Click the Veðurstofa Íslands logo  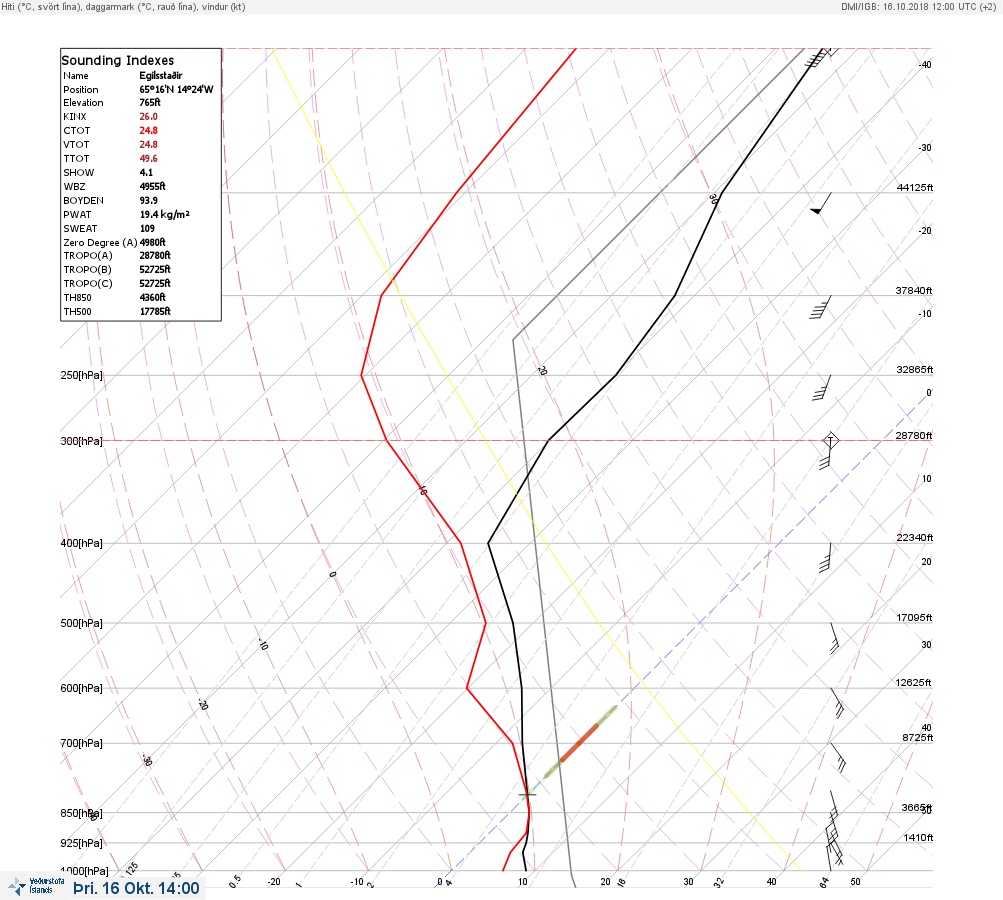[36, 887]
